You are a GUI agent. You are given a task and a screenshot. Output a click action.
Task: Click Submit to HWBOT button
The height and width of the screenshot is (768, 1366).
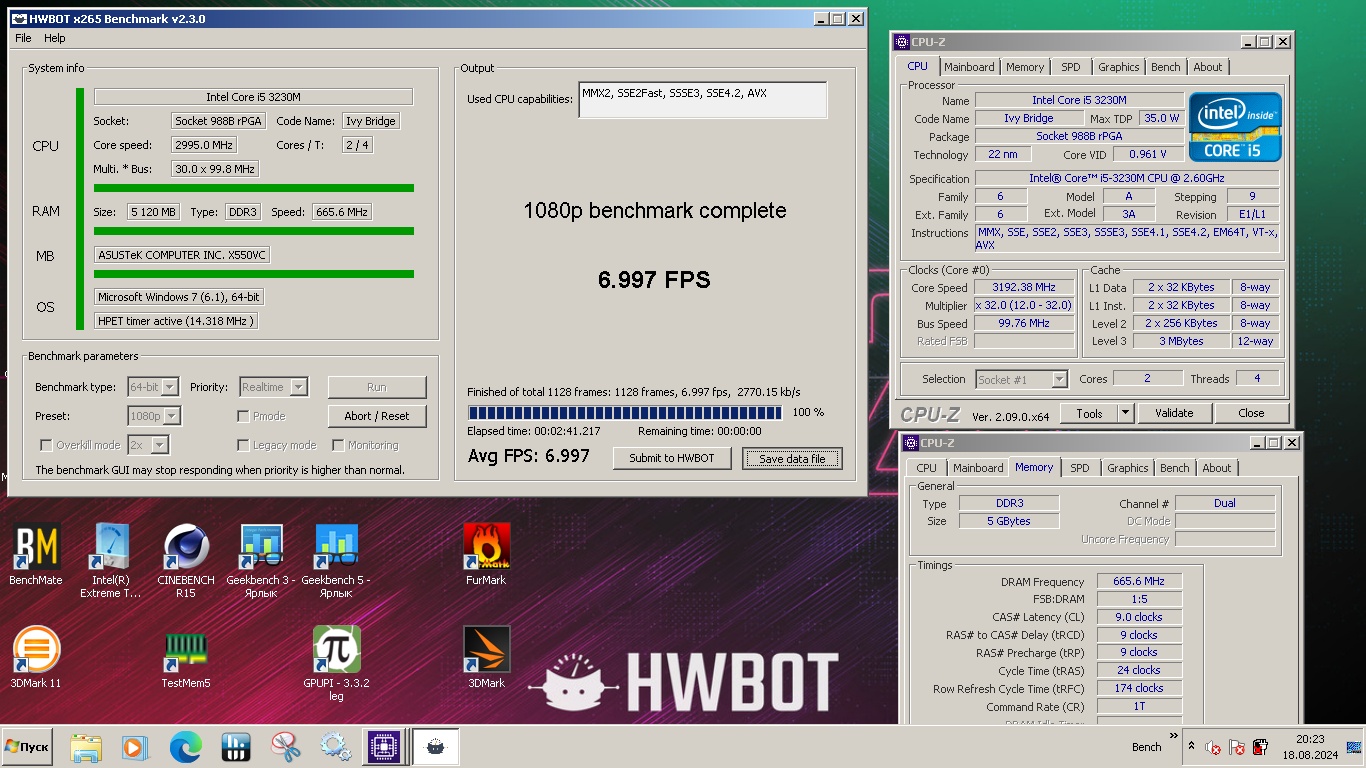(672, 458)
